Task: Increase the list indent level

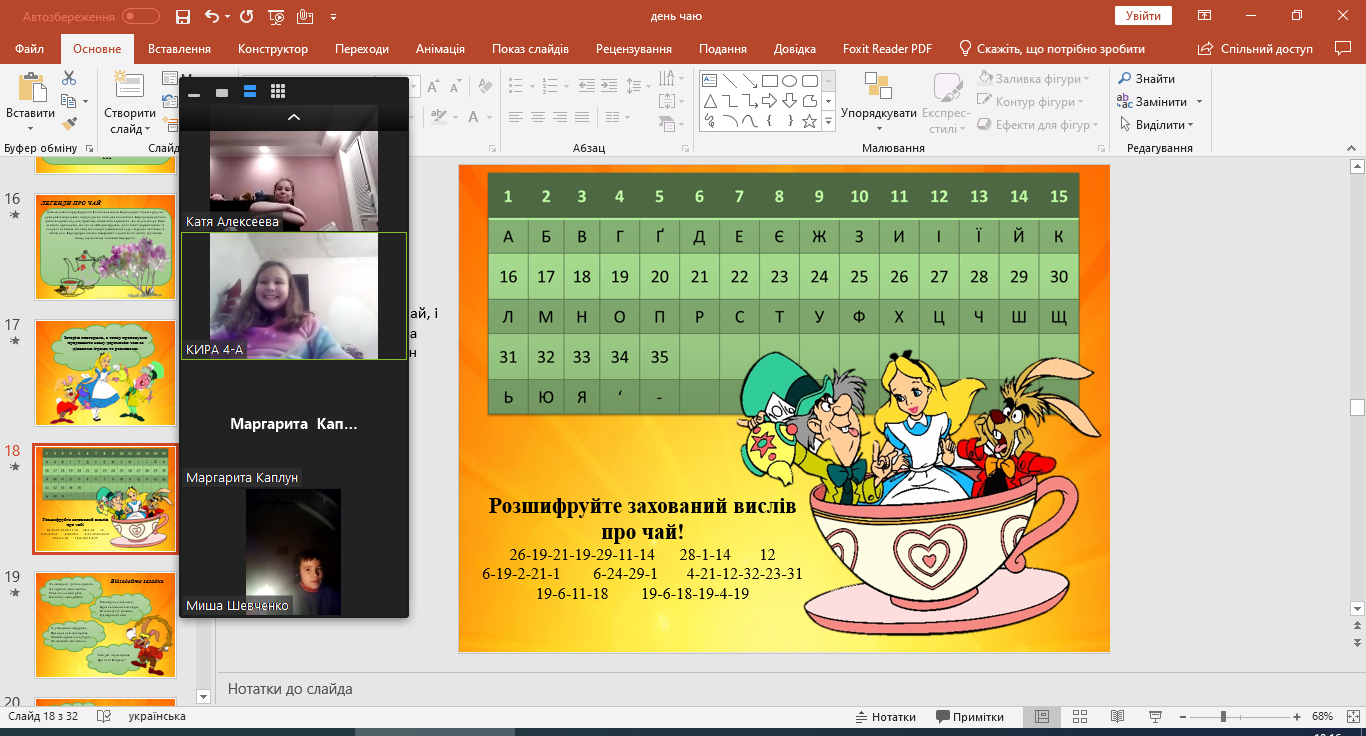Action: 611,84
